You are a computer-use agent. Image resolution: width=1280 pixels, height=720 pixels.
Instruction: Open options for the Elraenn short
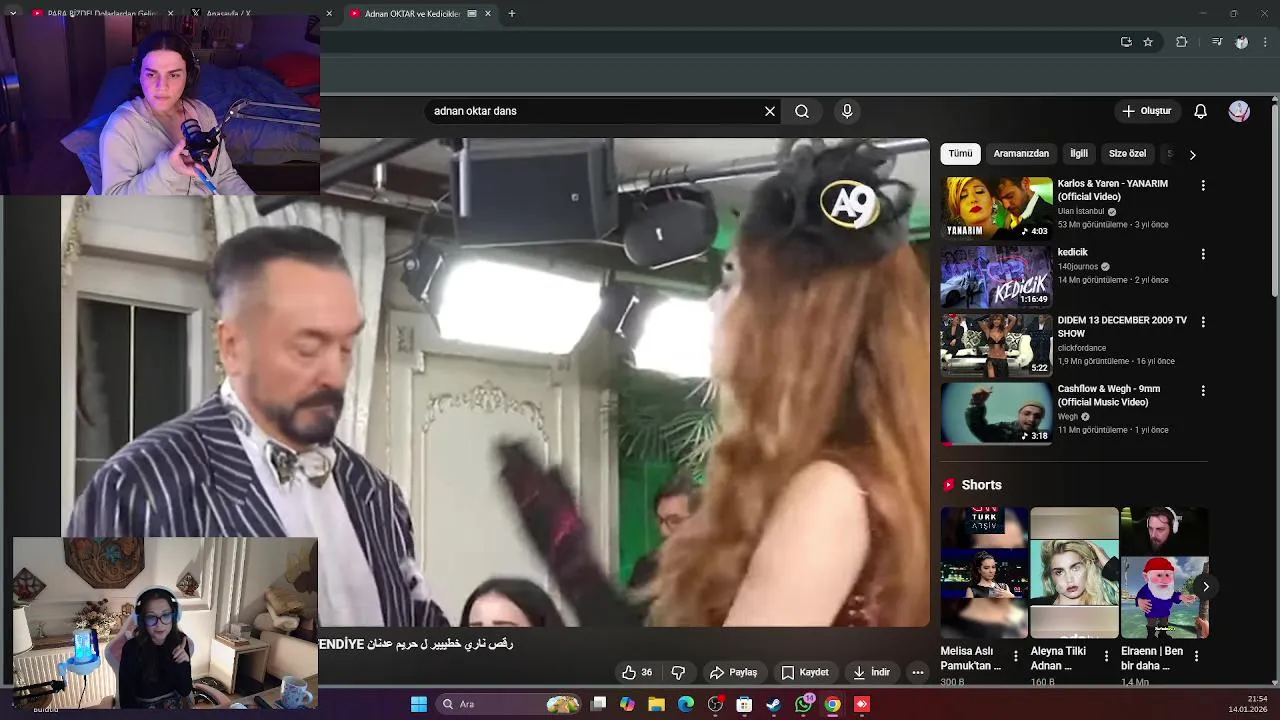pos(1196,656)
